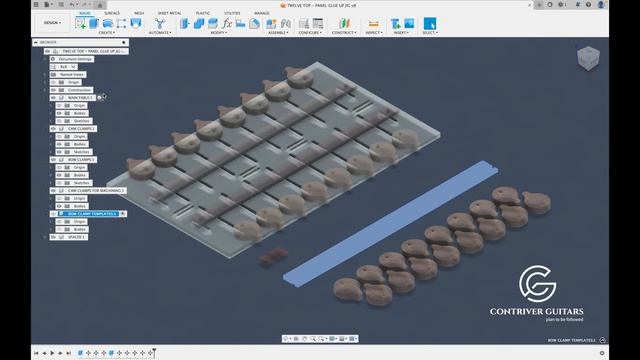Click the Undo arrow icon

point(72,5)
